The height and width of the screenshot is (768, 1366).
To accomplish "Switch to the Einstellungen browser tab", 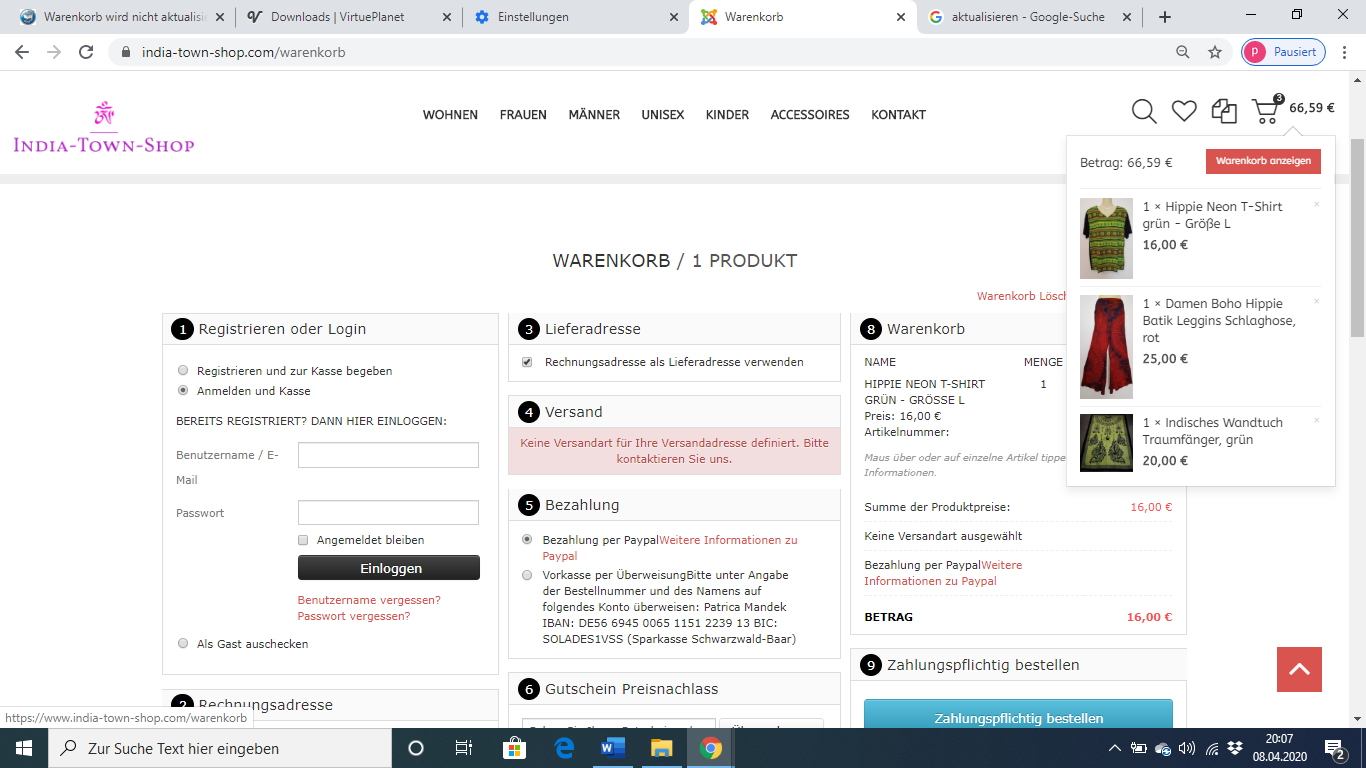I will tap(574, 17).
